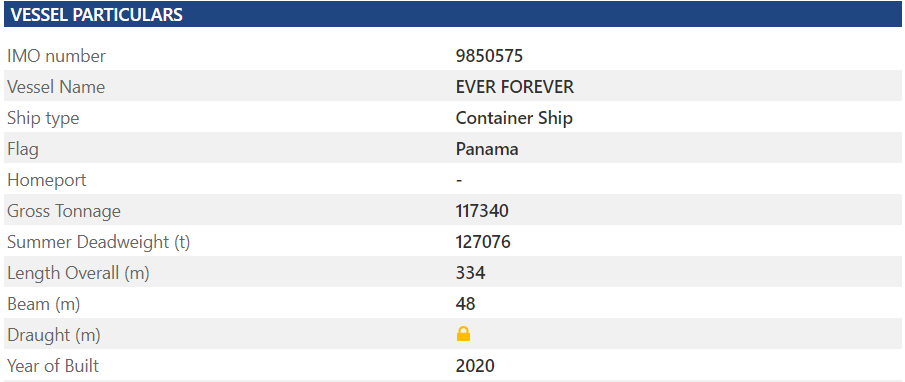The height and width of the screenshot is (382, 905).
Task: Click the Container Ship type value
Action: [514, 118]
